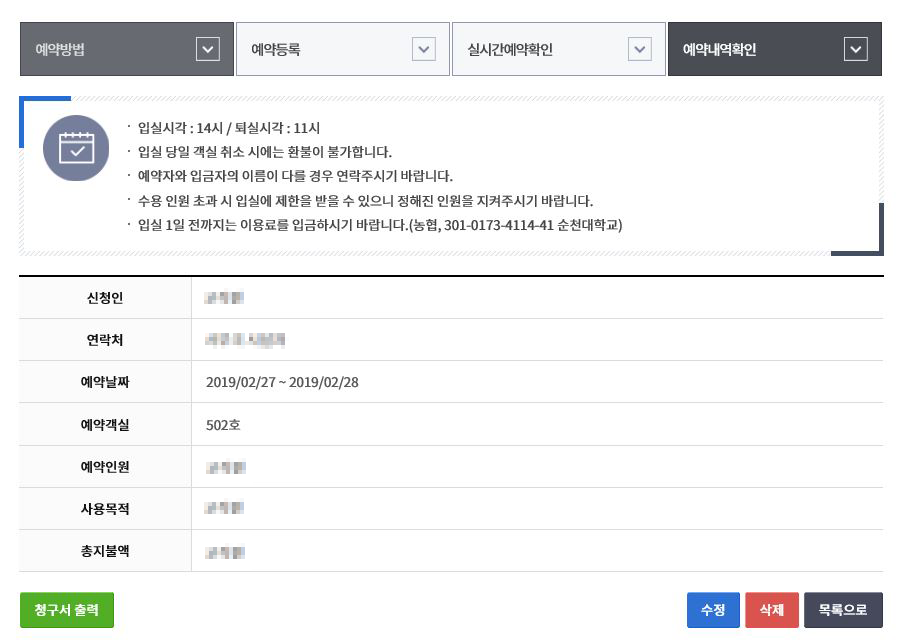Open the 실시간예약확인 tab
The height and width of the screenshot is (644, 912).
coord(558,49)
